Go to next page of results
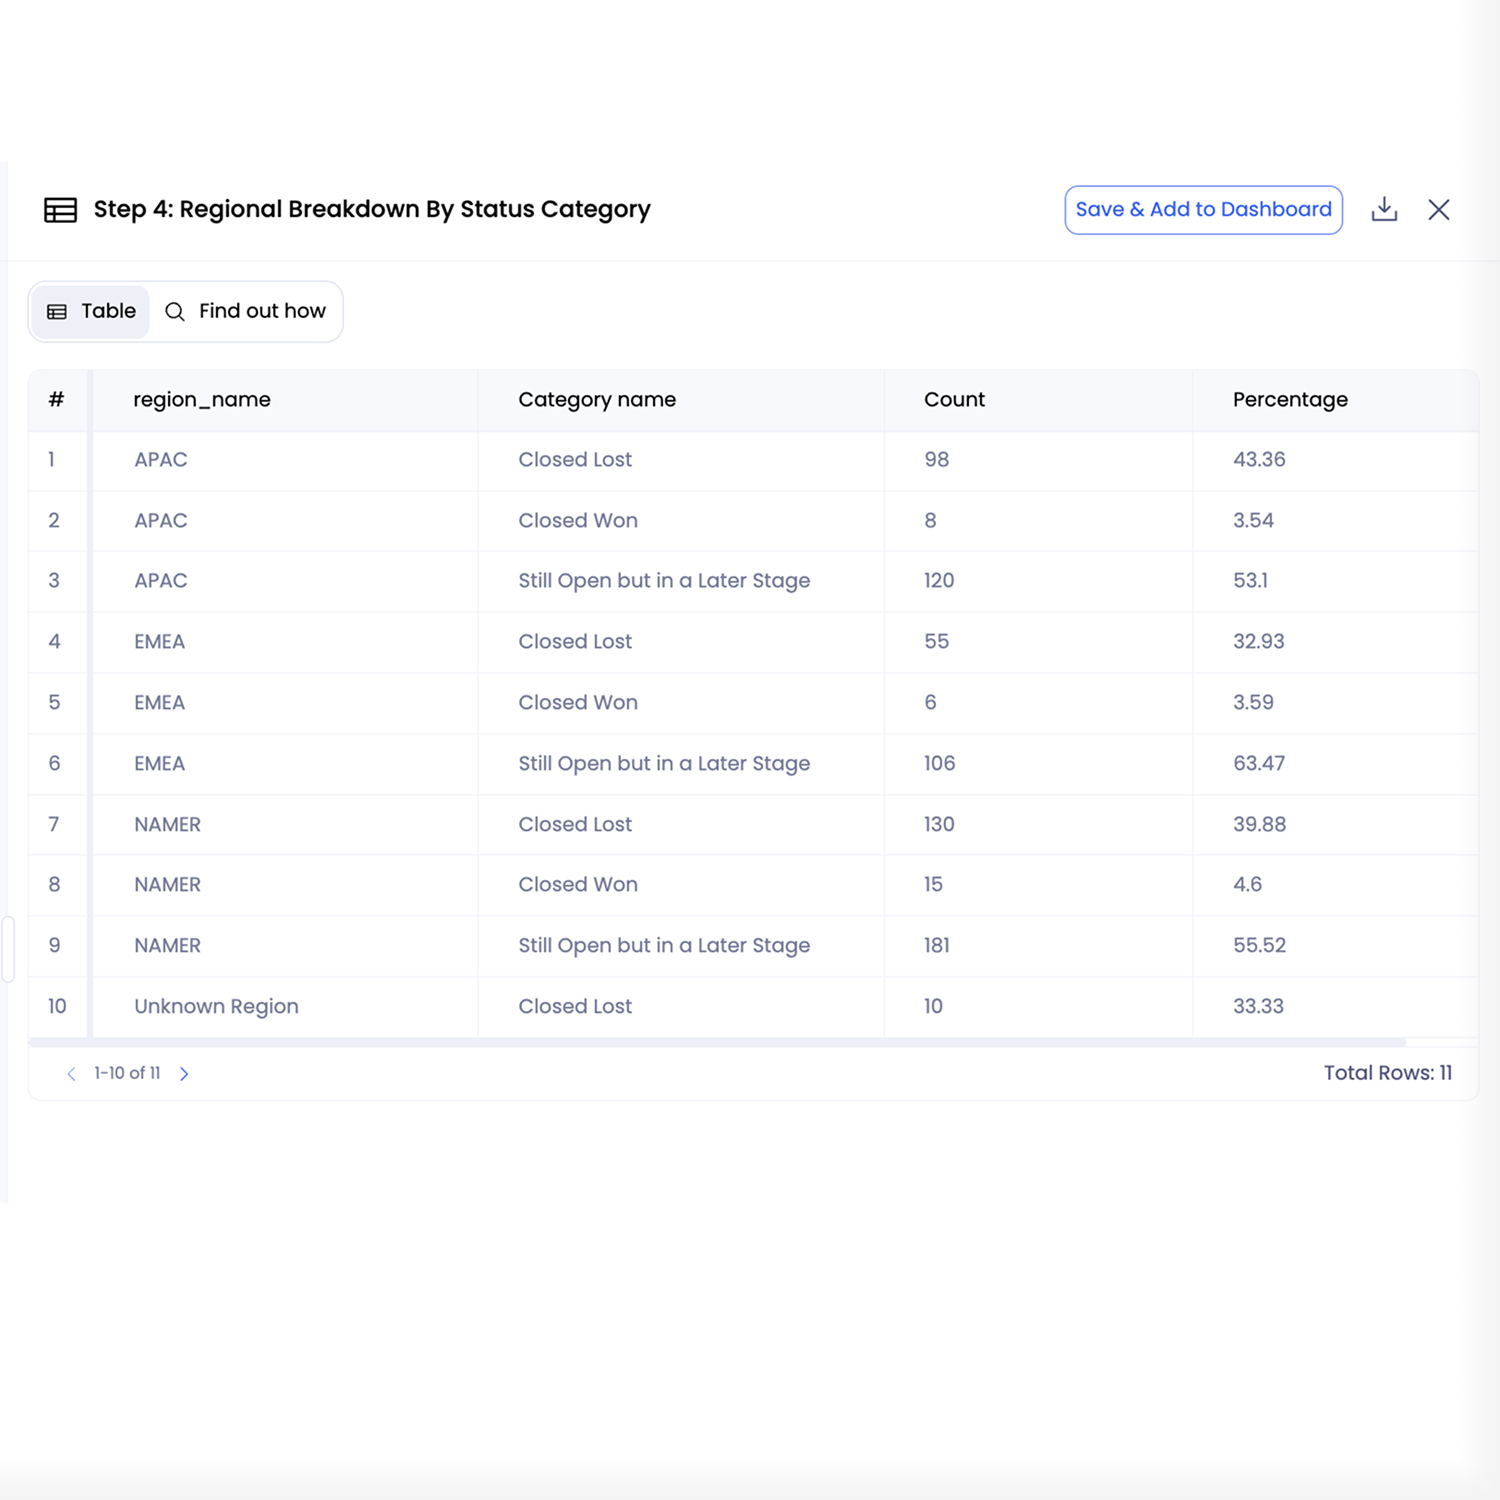 [x=184, y=1073]
